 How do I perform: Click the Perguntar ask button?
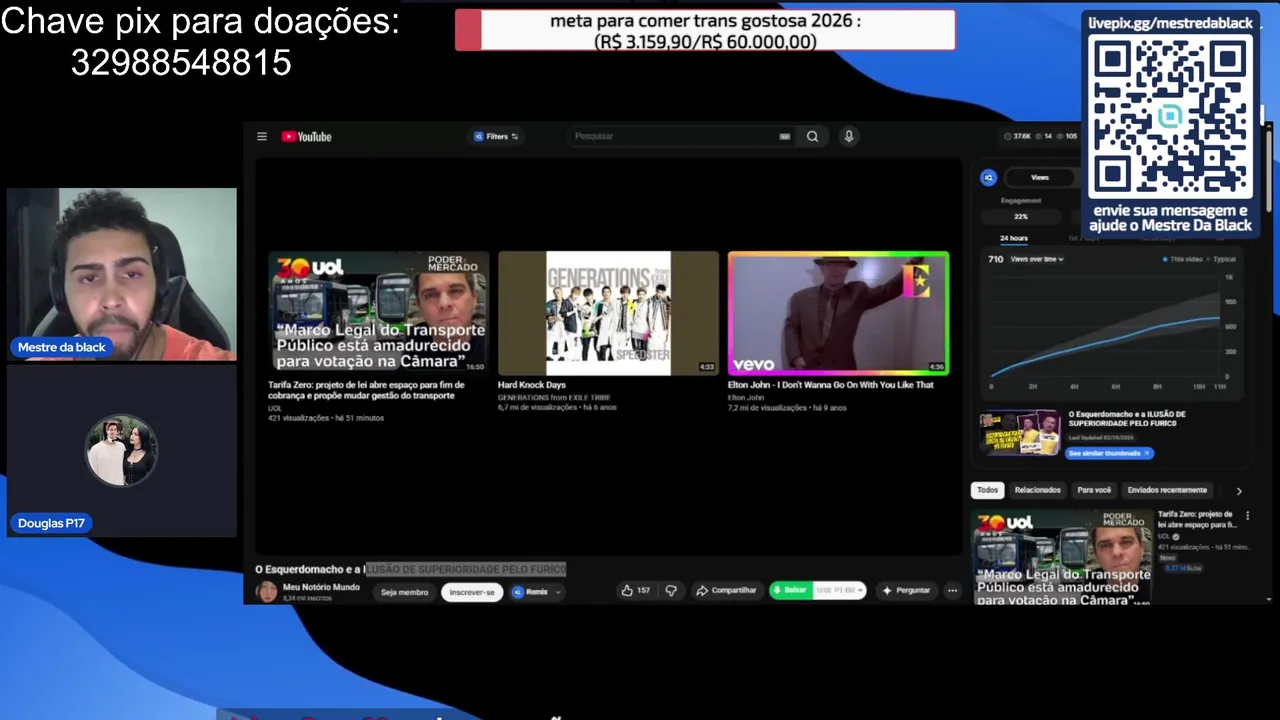click(906, 590)
